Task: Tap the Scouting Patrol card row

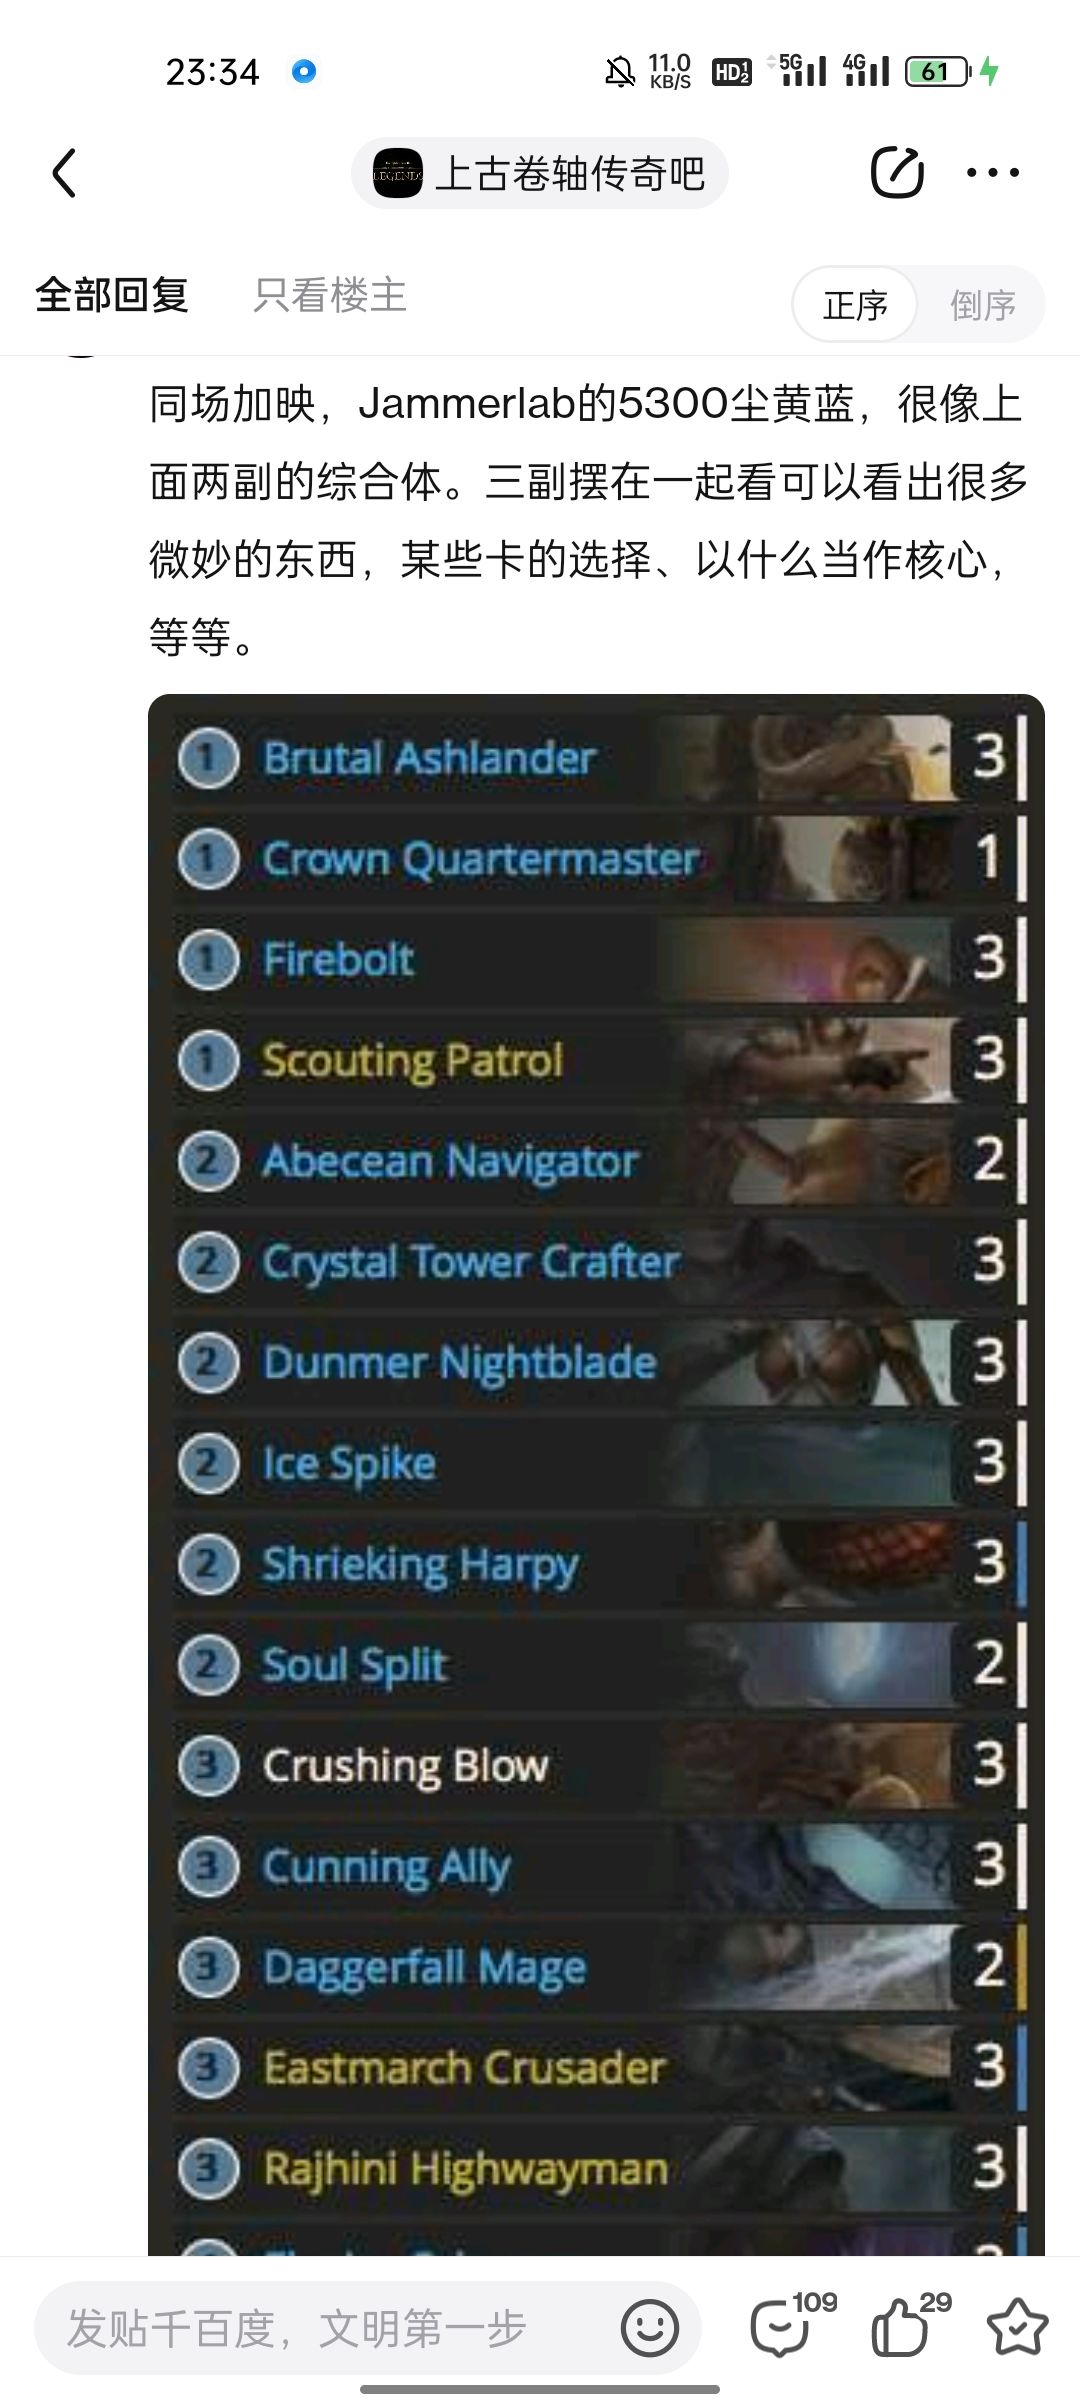Action: coord(600,1059)
